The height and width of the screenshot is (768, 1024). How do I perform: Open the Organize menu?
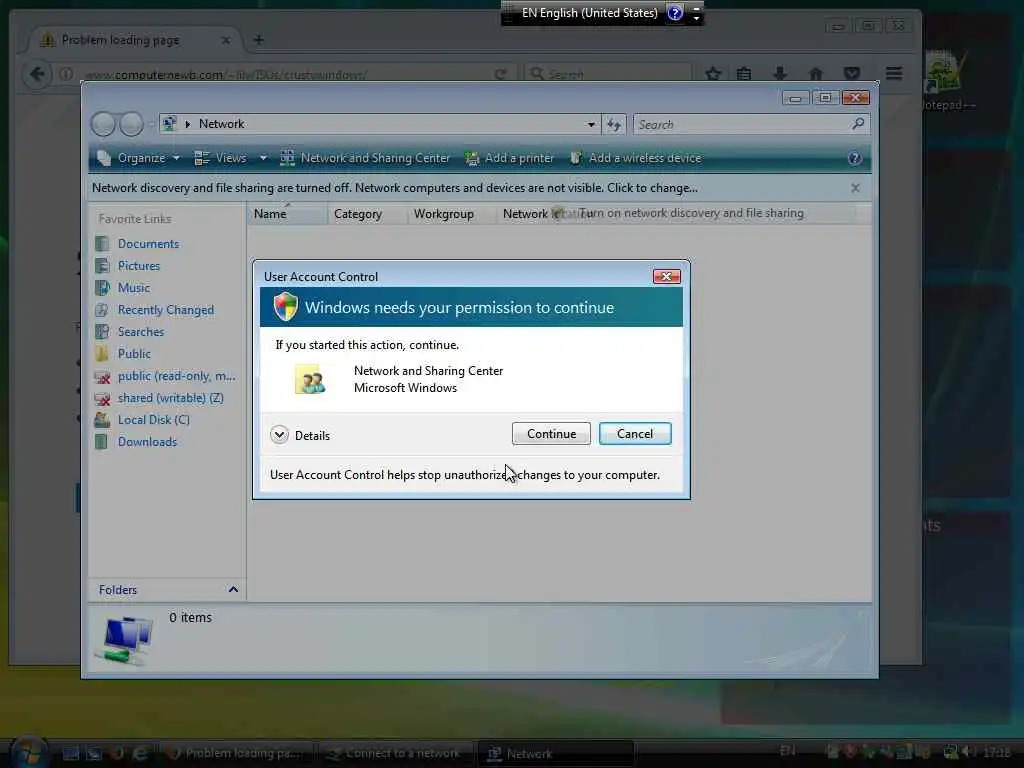pos(138,158)
